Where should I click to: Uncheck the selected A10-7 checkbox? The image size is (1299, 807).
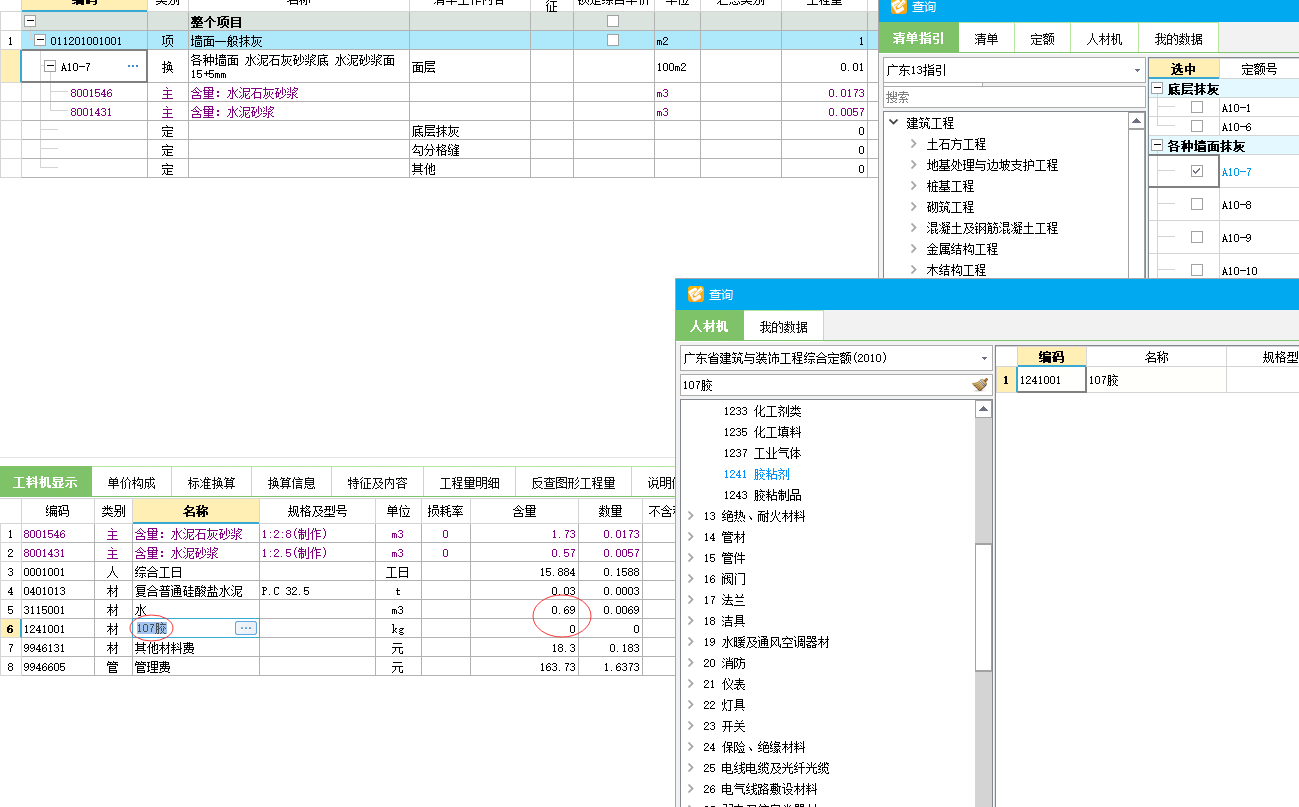[1197, 172]
